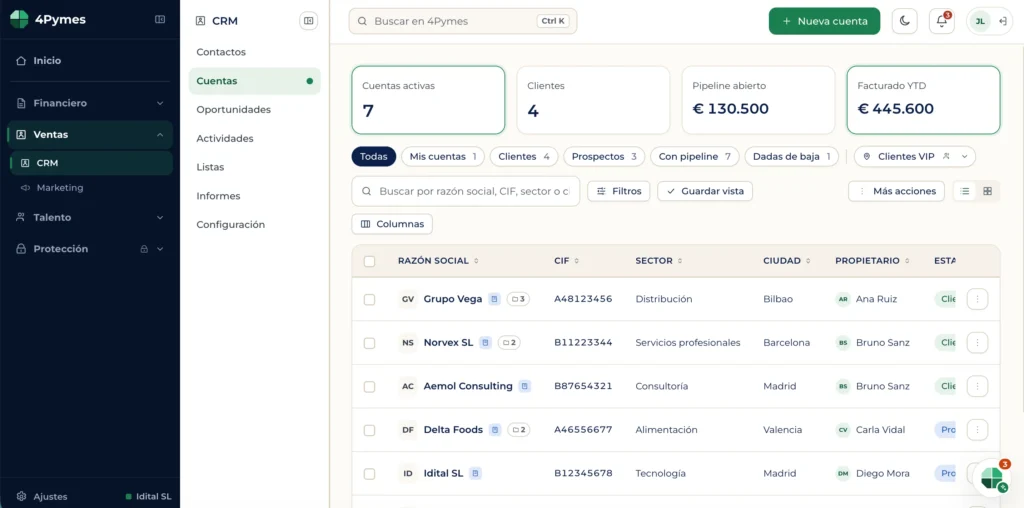Select Prospectos filter tab
The height and width of the screenshot is (508, 1024).
[x=604, y=157]
